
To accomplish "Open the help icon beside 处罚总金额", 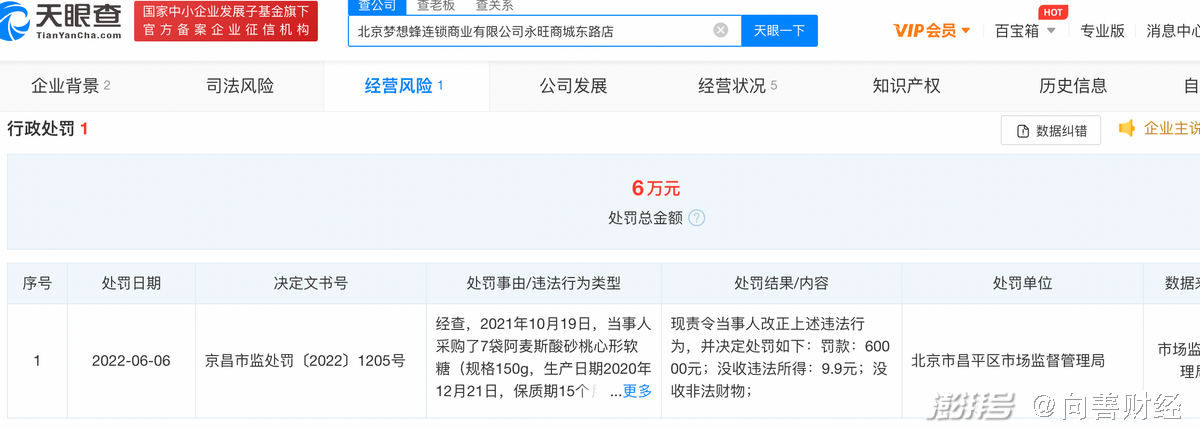I will tap(697, 218).
